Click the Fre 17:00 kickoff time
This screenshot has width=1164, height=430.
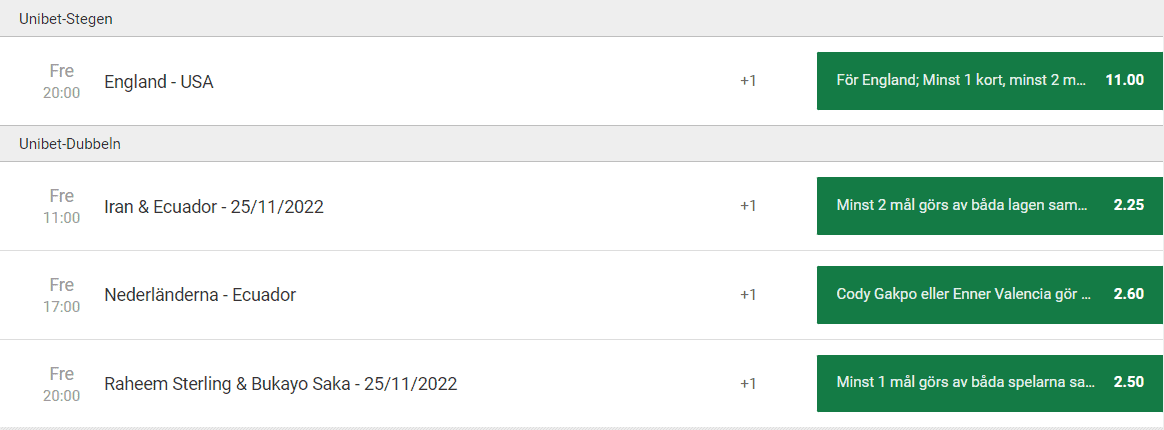pos(61,295)
